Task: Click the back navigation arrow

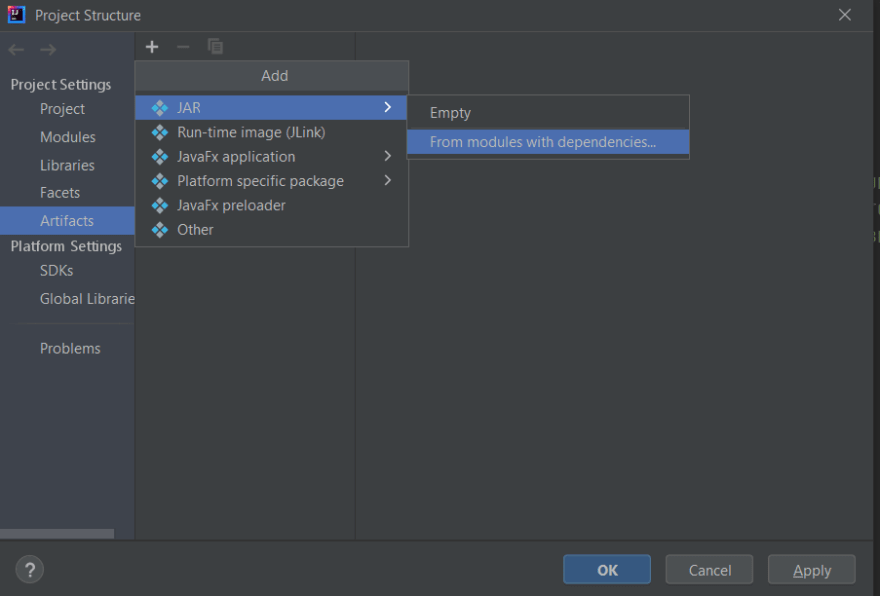Action: pos(16,50)
